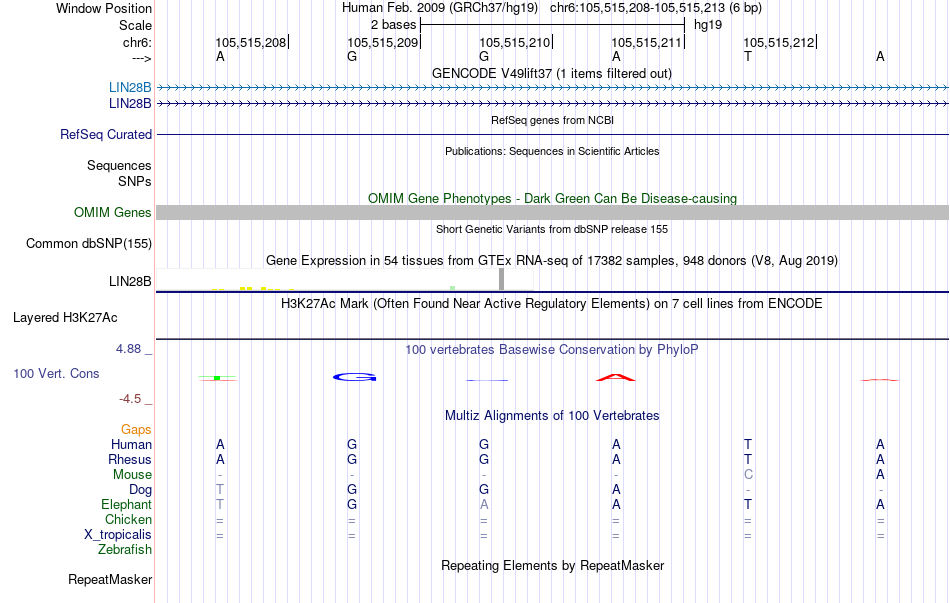The width and height of the screenshot is (950, 603).
Task: Click the ---> strand direction arrow label
Action: point(142,58)
